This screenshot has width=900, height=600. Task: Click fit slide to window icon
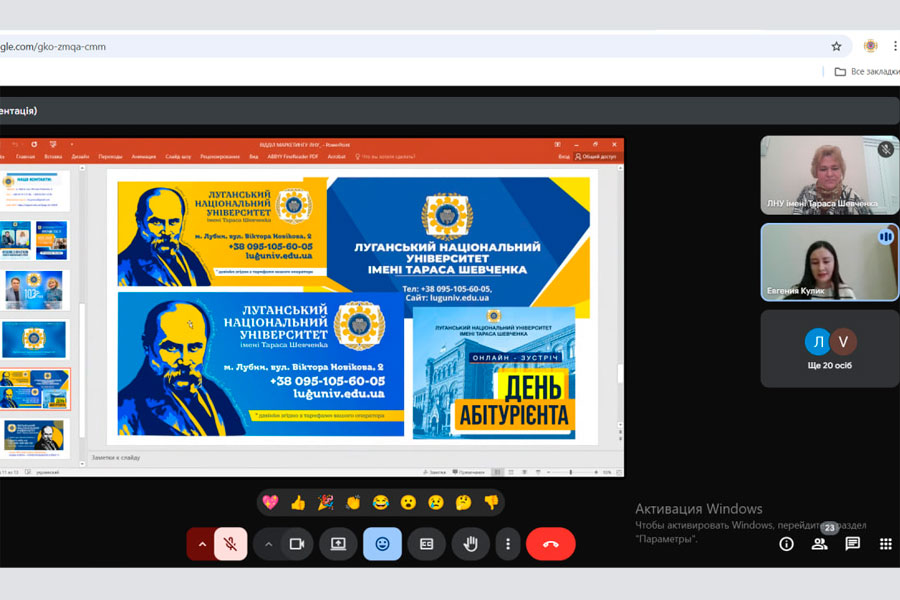coord(619,472)
